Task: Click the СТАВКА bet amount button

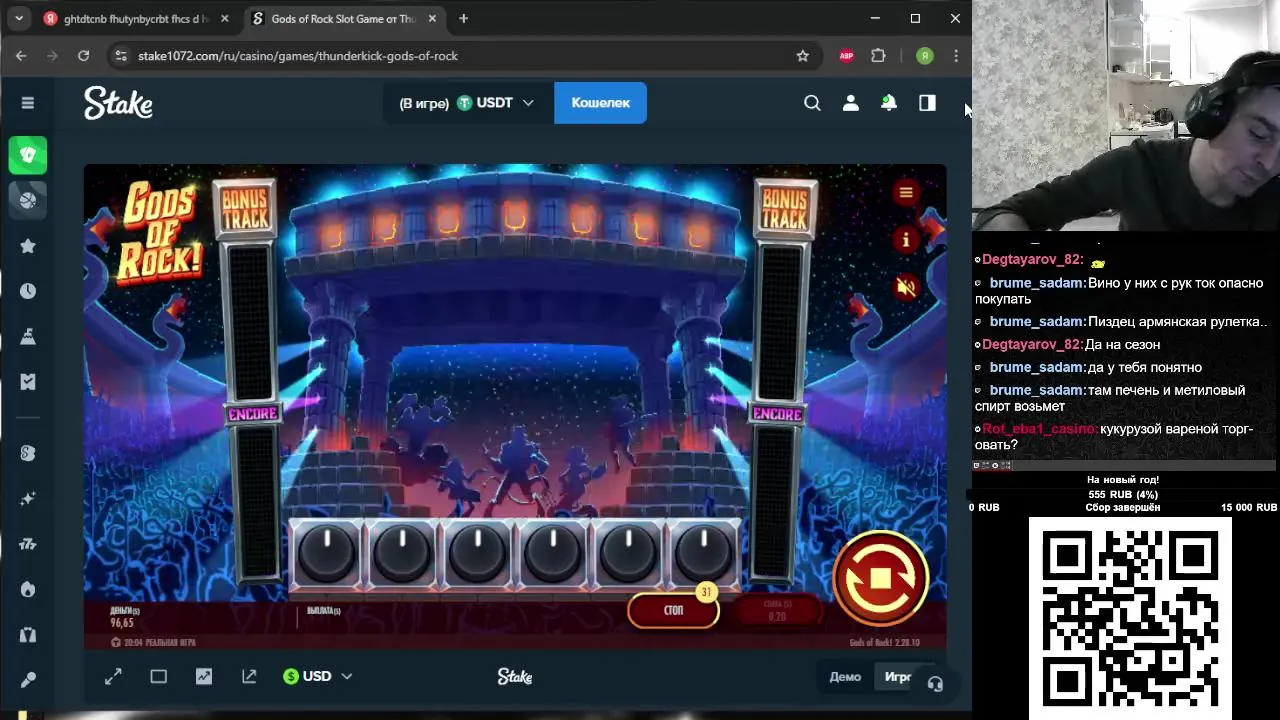Action: (x=777, y=611)
